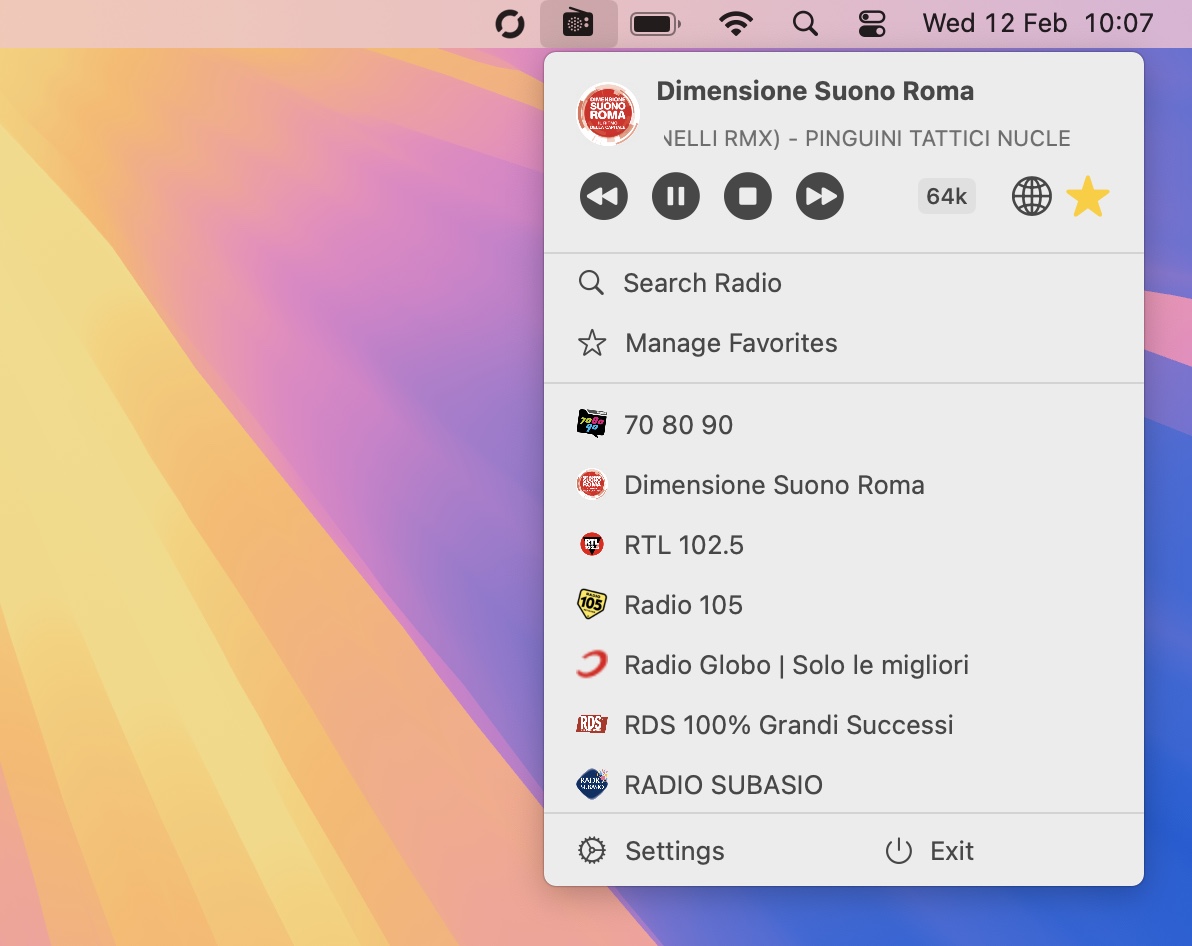Open station website via globe icon
The width and height of the screenshot is (1192, 946).
point(1032,196)
